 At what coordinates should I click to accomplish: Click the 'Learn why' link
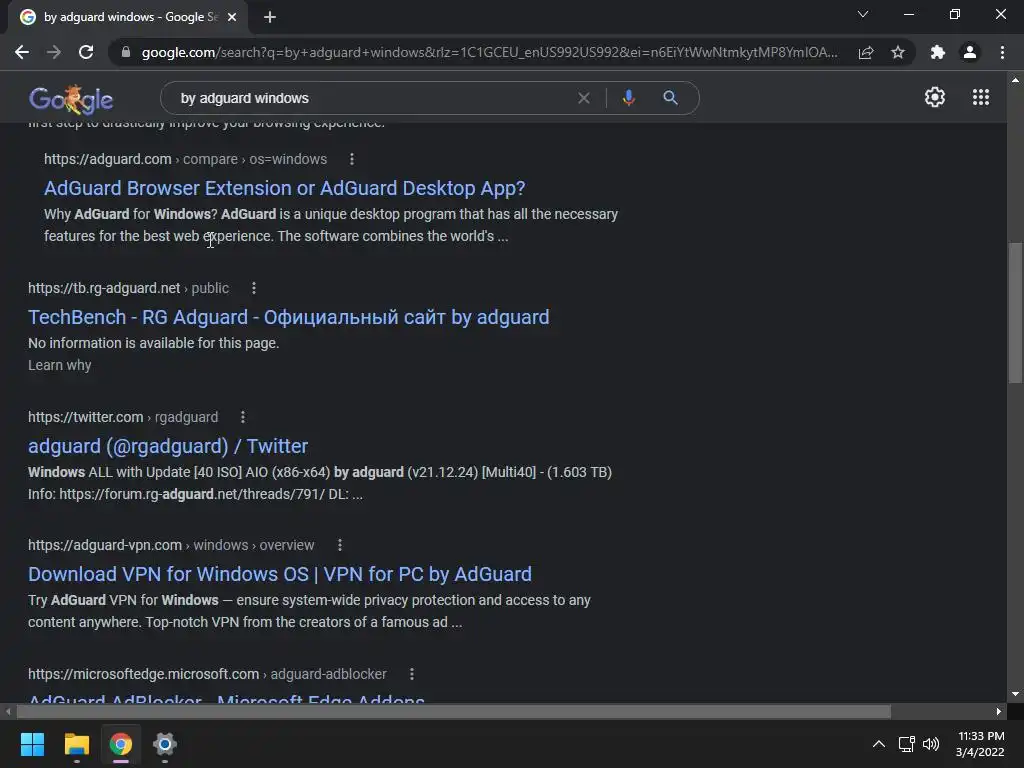59,365
